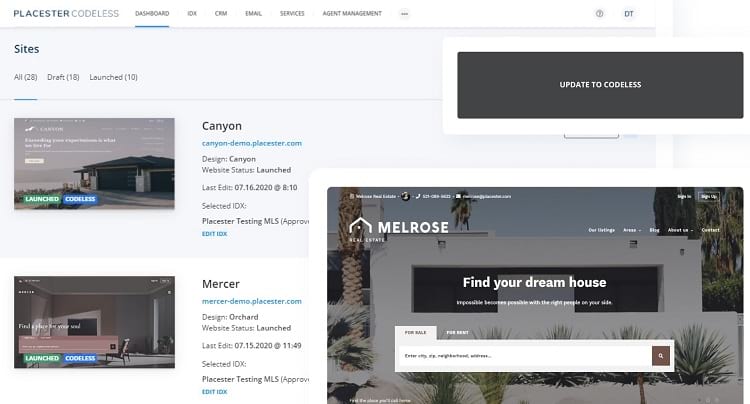Click the 'Last Edit: 07.16.2020' text
This screenshot has width=750, height=404.
pyautogui.click(x=249, y=187)
